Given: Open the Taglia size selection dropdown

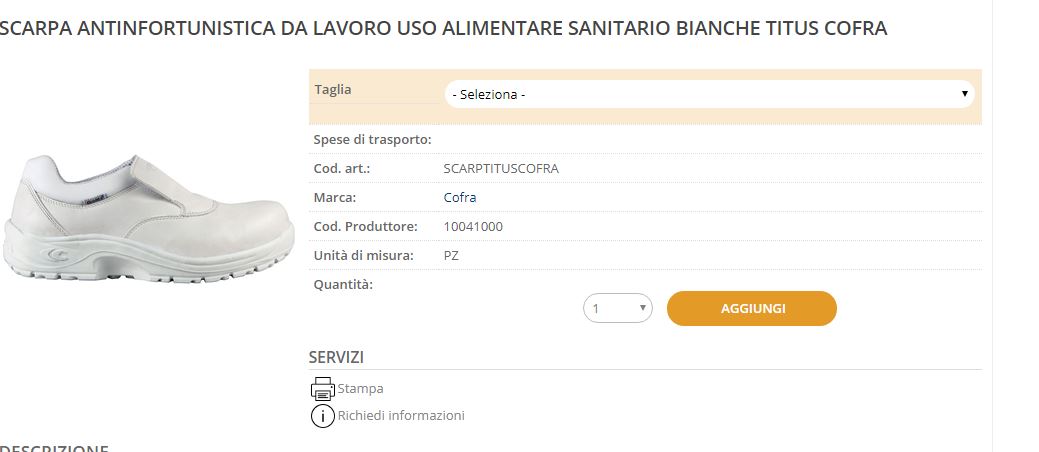Looking at the screenshot, I should (x=709, y=94).
